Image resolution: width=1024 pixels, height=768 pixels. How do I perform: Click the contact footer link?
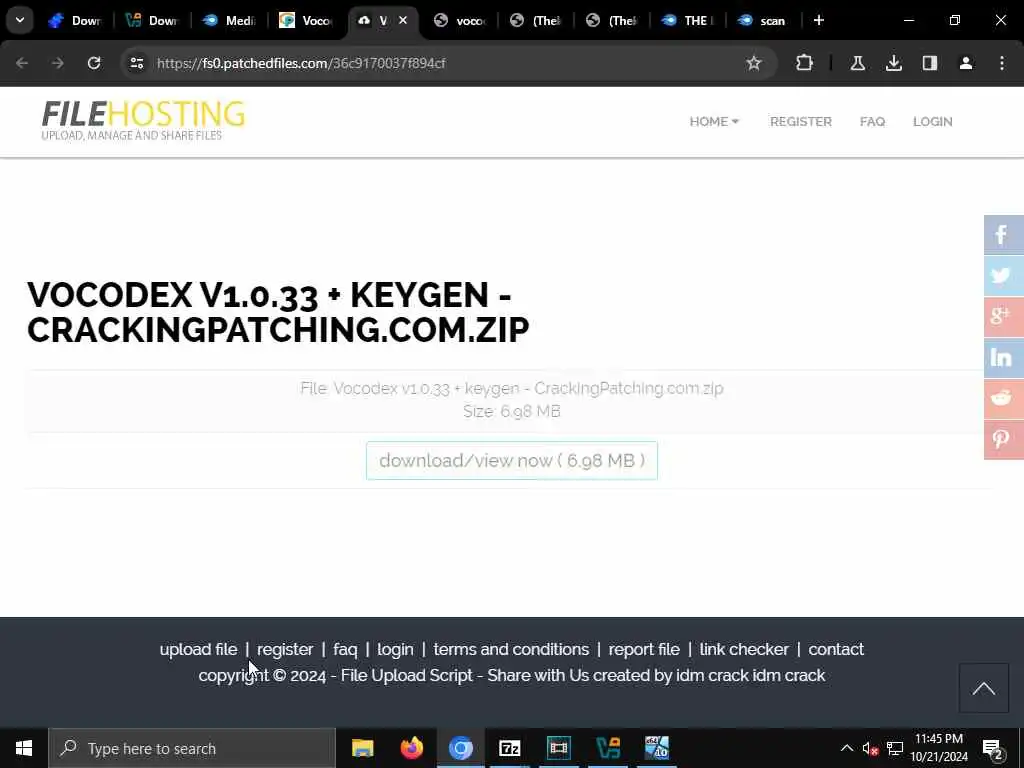pos(836,649)
